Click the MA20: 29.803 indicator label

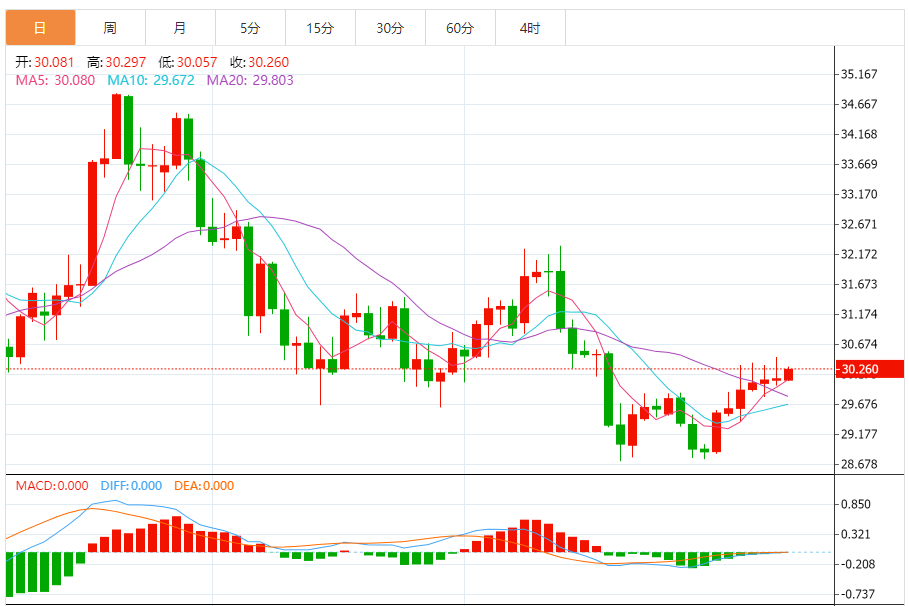(250, 80)
